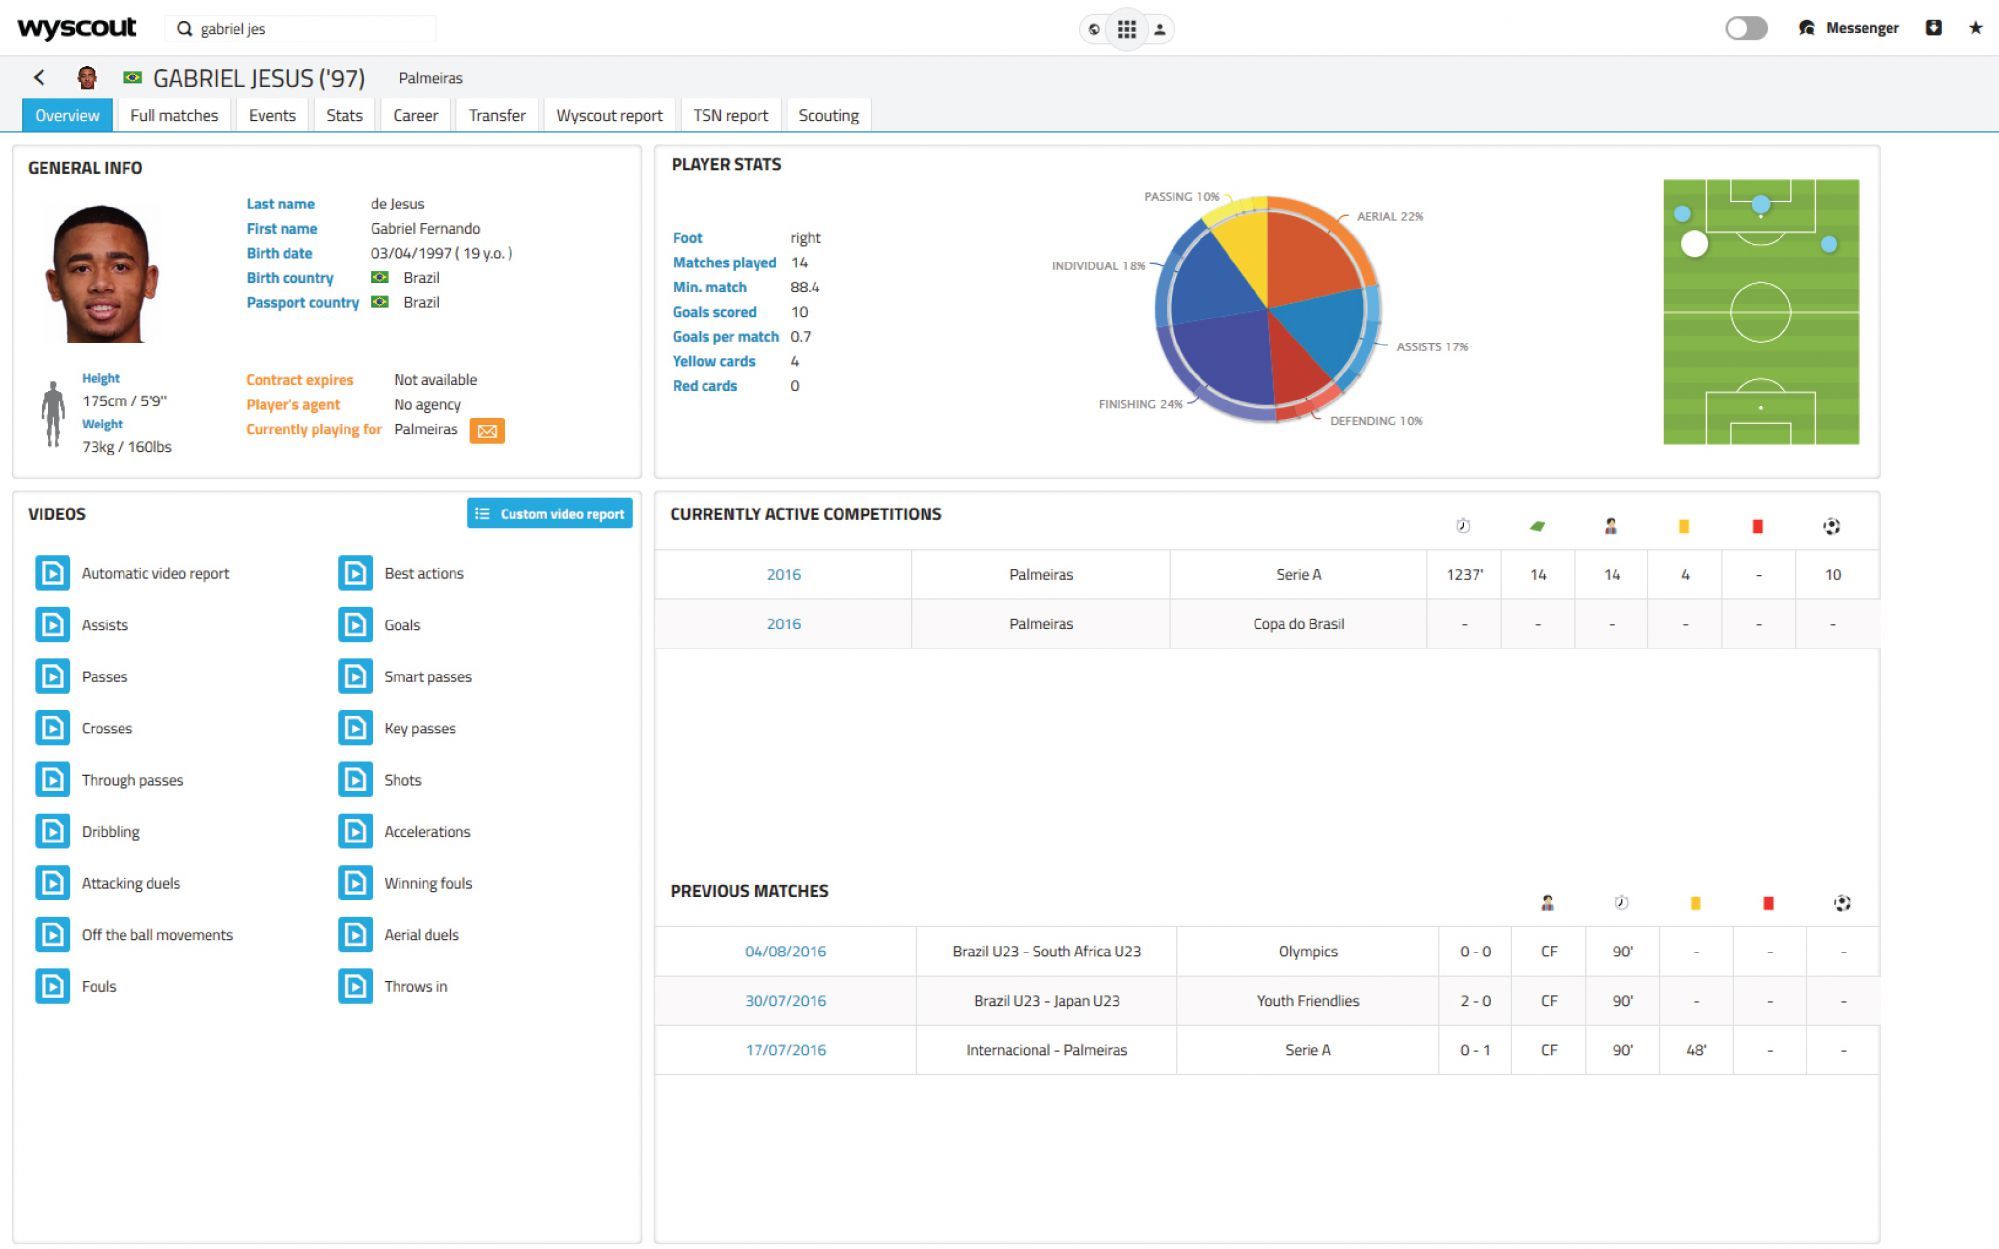Click the Custom video report button

[x=550, y=513]
